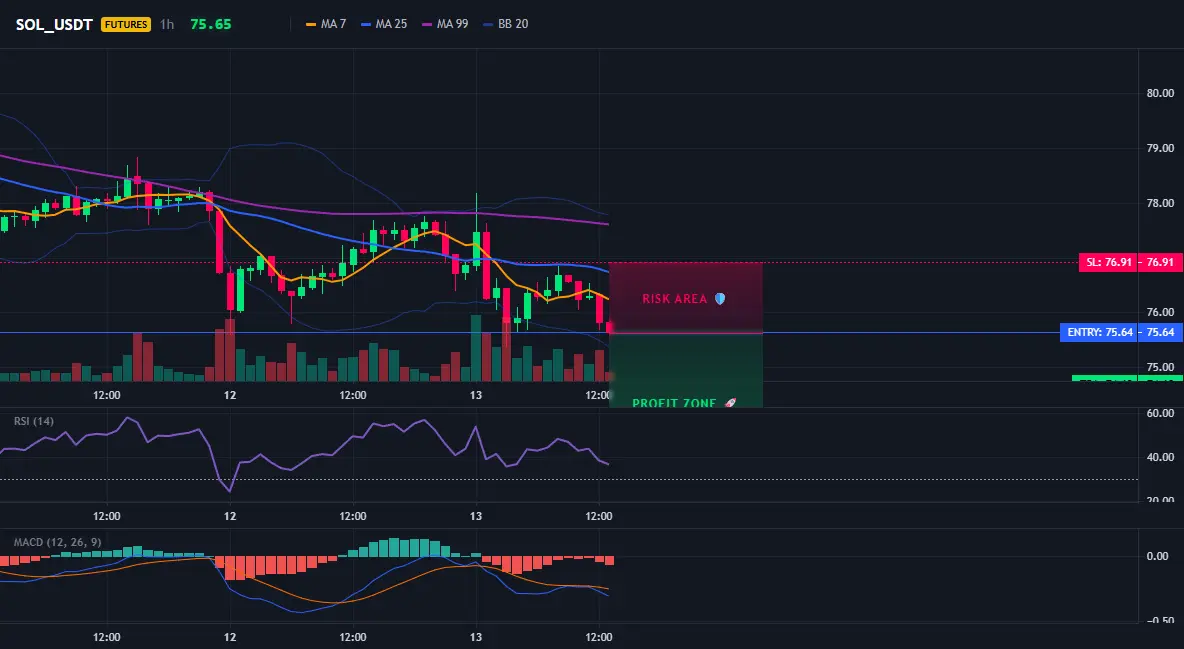Click the '12' date label under RSI panel
1184x649 pixels.
(230, 516)
